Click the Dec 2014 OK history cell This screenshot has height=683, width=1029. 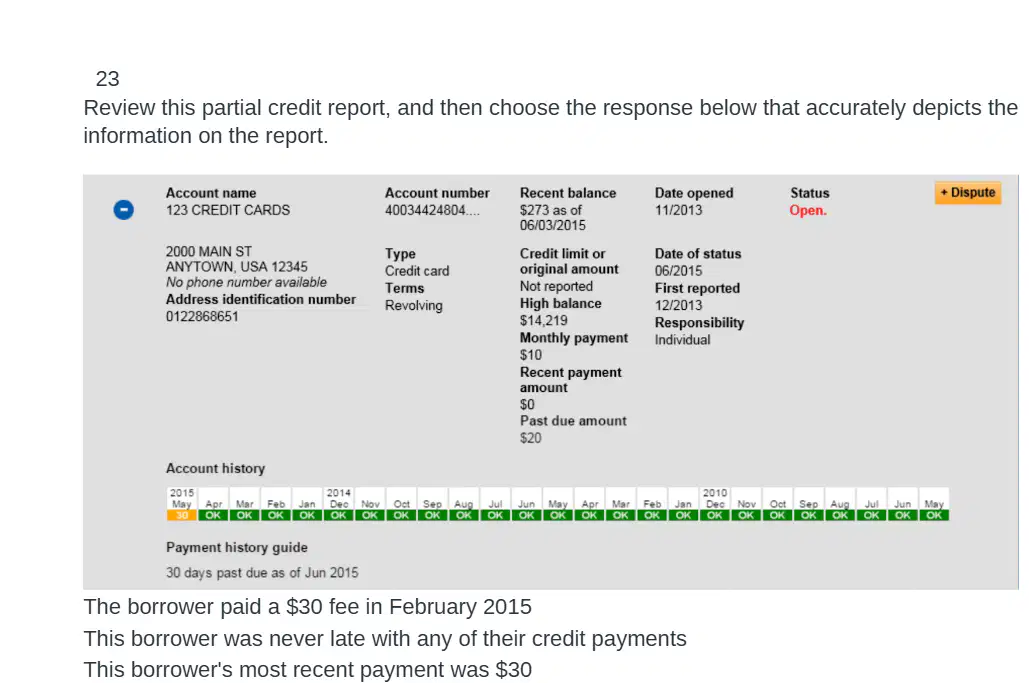[x=339, y=515]
